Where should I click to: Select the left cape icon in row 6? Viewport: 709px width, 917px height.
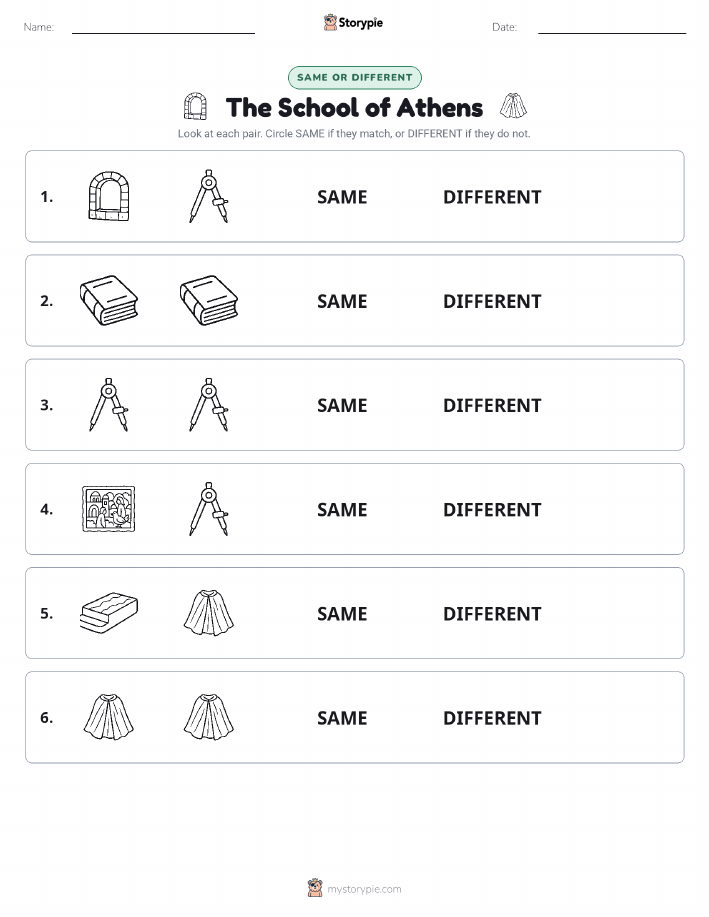pos(109,717)
